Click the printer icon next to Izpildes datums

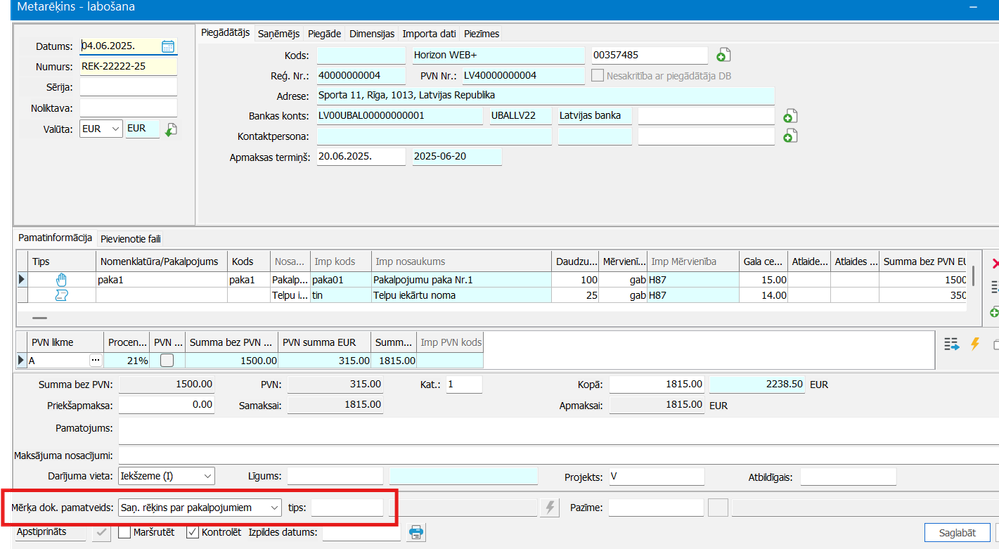(x=417, y=532)
